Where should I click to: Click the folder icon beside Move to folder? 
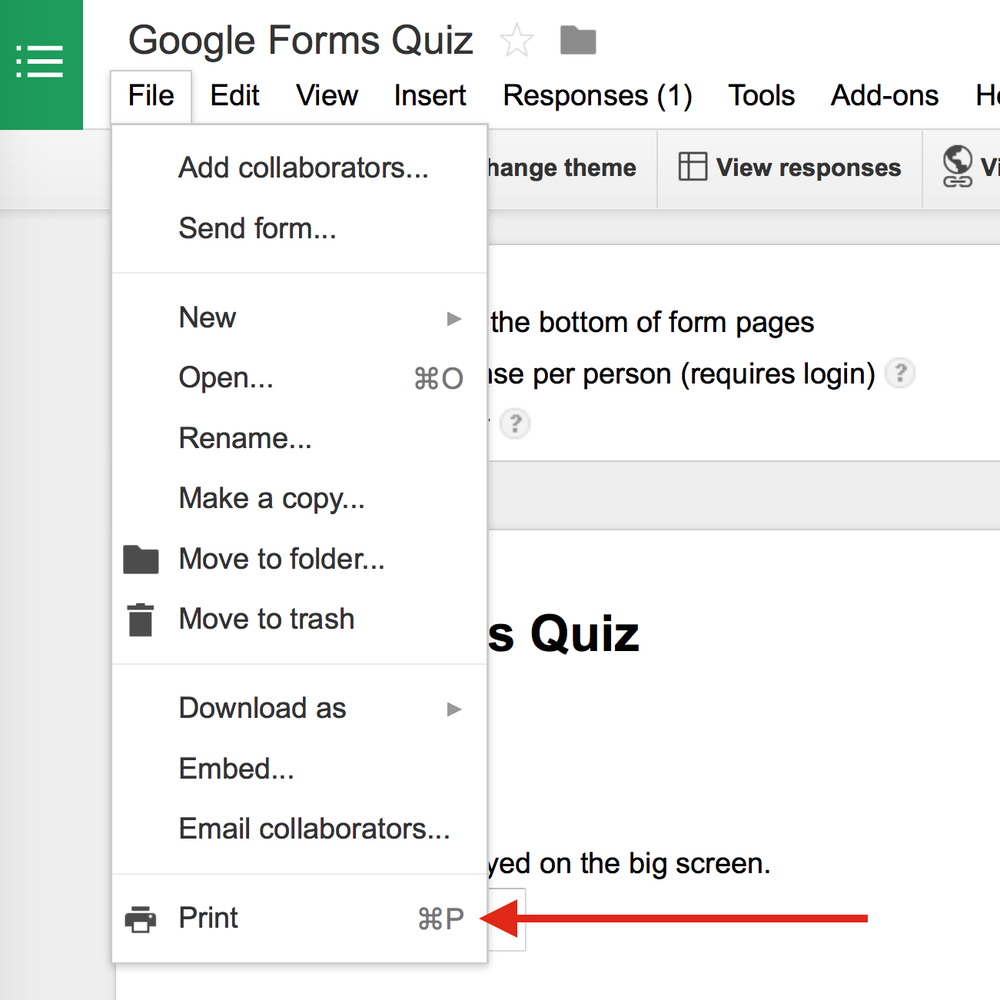tap(140, 559)
